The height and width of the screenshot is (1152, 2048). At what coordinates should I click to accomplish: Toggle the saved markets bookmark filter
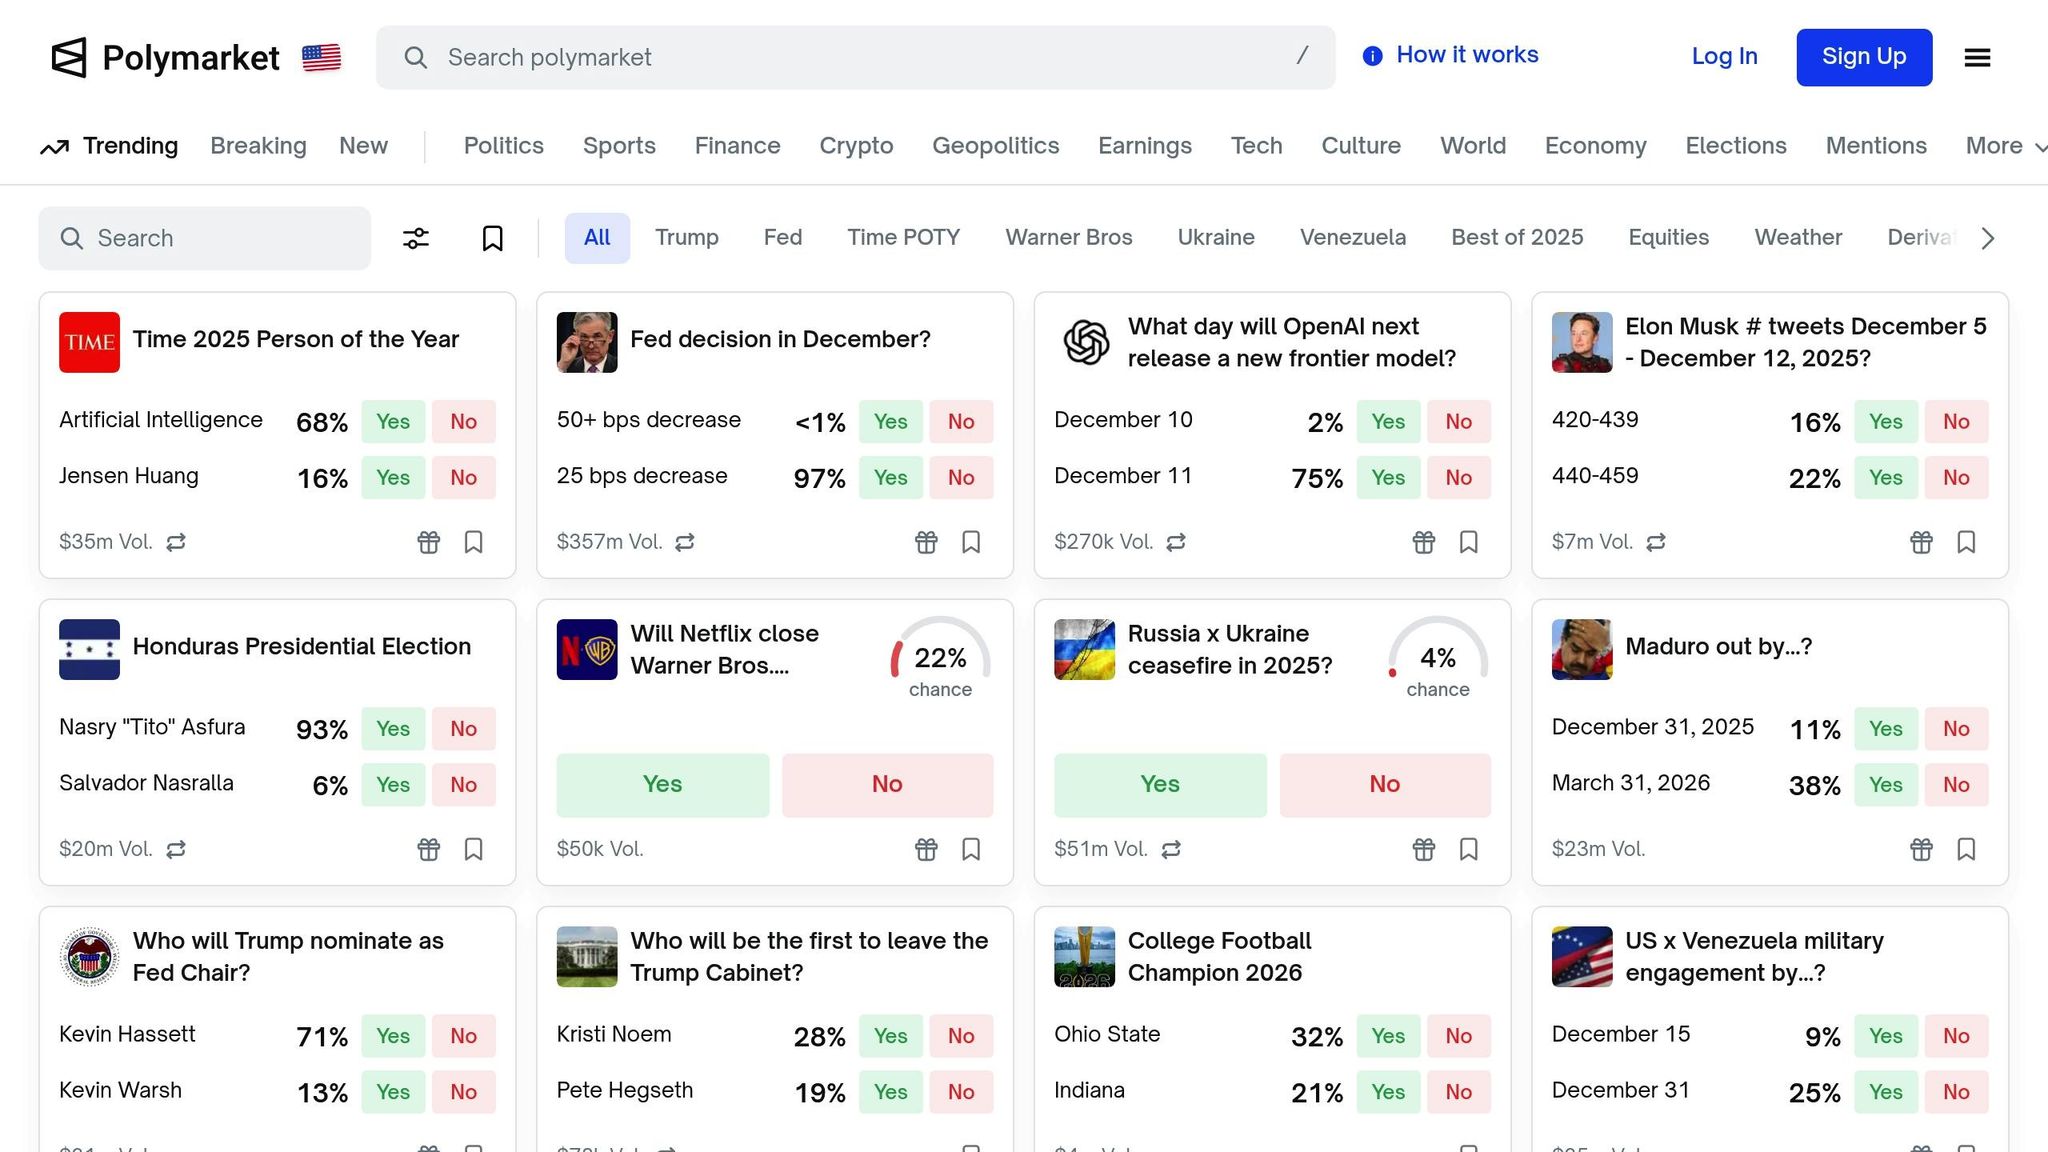(492, 238)
